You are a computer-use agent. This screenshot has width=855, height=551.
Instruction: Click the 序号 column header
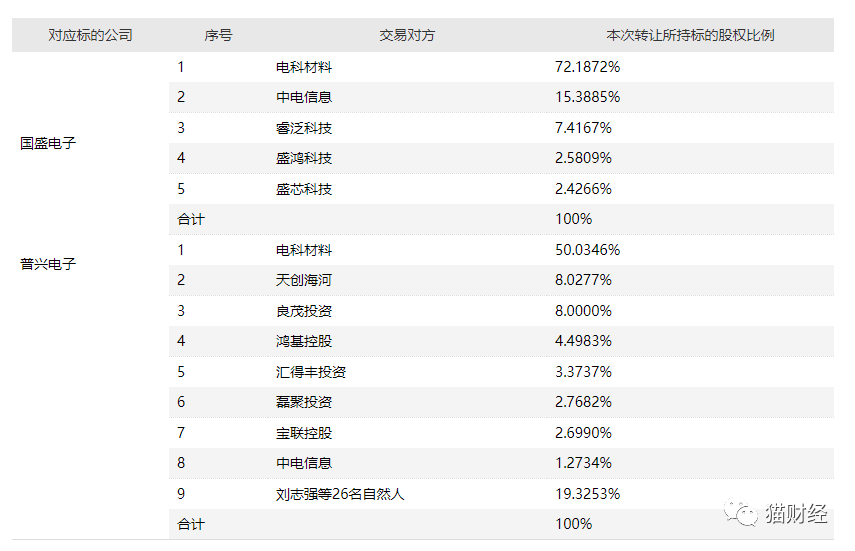[x=218, y=35]
